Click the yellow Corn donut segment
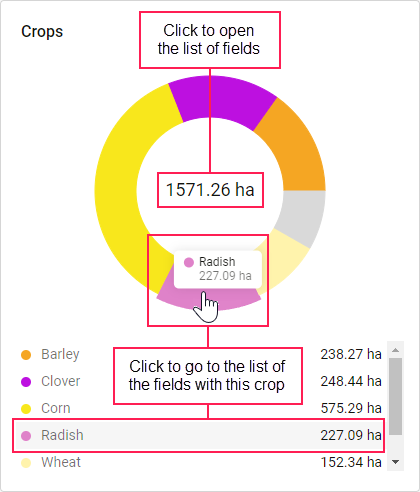 122,187
